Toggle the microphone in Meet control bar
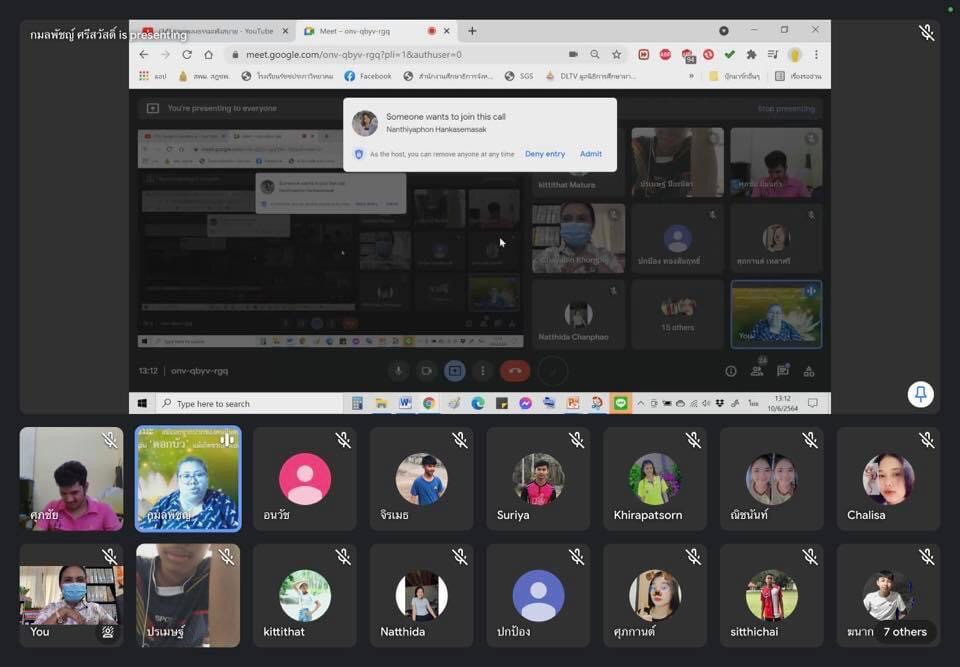960x667 pixels. click(x=398, y=371)
